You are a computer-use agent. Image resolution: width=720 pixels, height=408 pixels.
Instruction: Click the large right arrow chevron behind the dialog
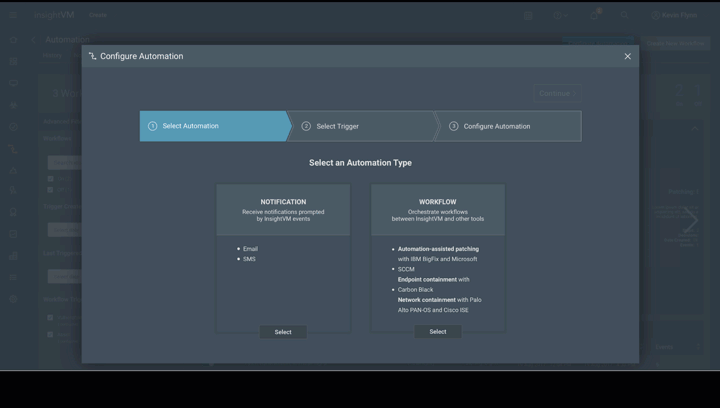(x=690, y=220)
